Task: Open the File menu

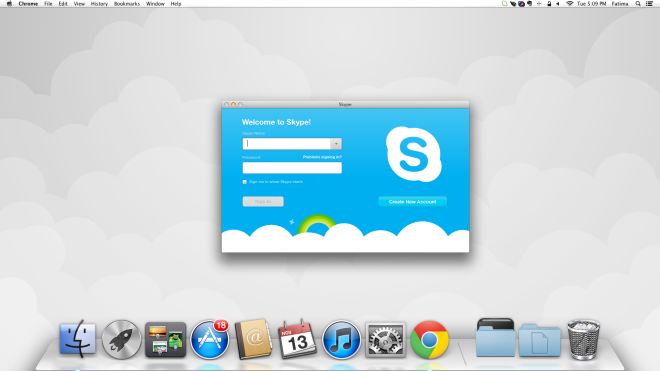Action: 48,4
